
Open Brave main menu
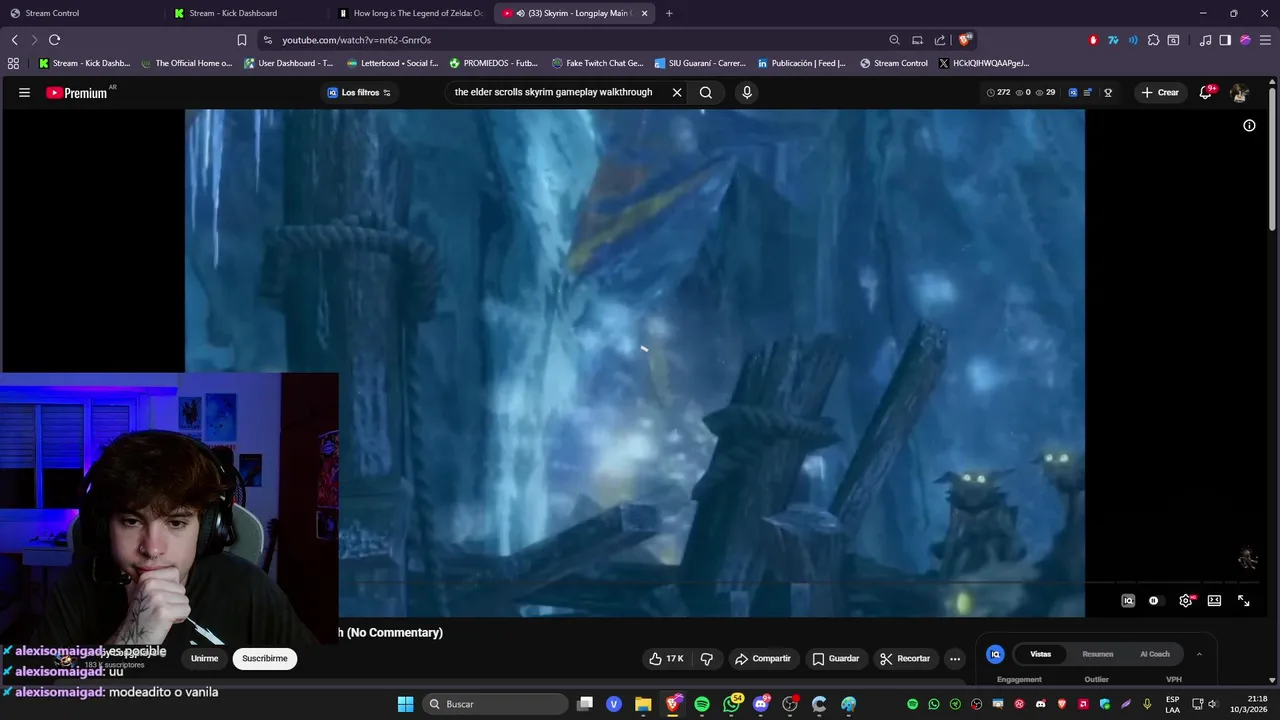[x=1265, y=40]
